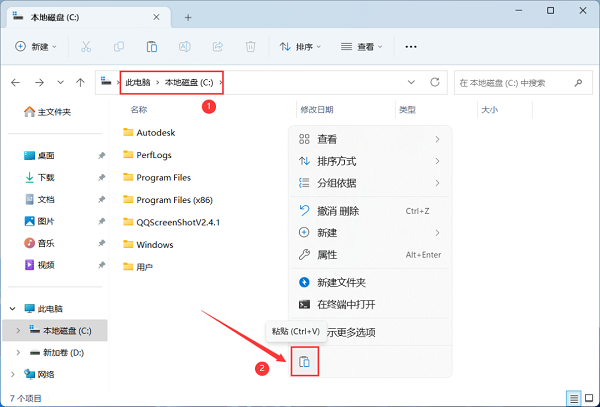Click the Paste icon in the context menu

(x=305, y=361)
